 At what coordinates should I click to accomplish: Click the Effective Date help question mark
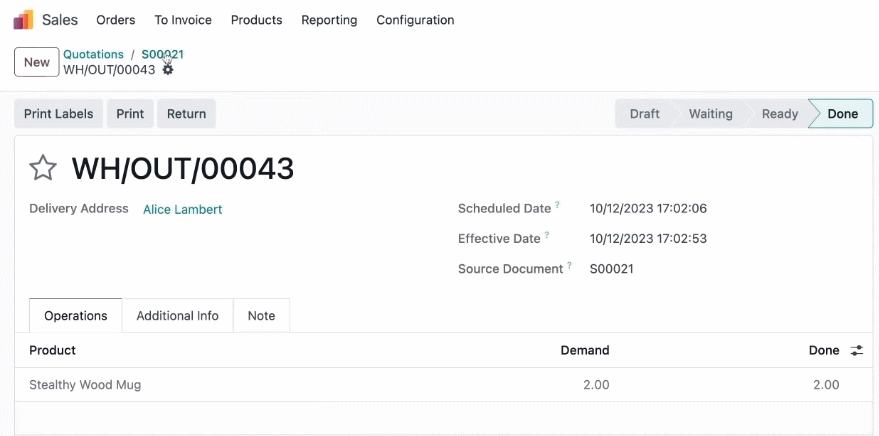pyautogui.click(x=547, y=235)
